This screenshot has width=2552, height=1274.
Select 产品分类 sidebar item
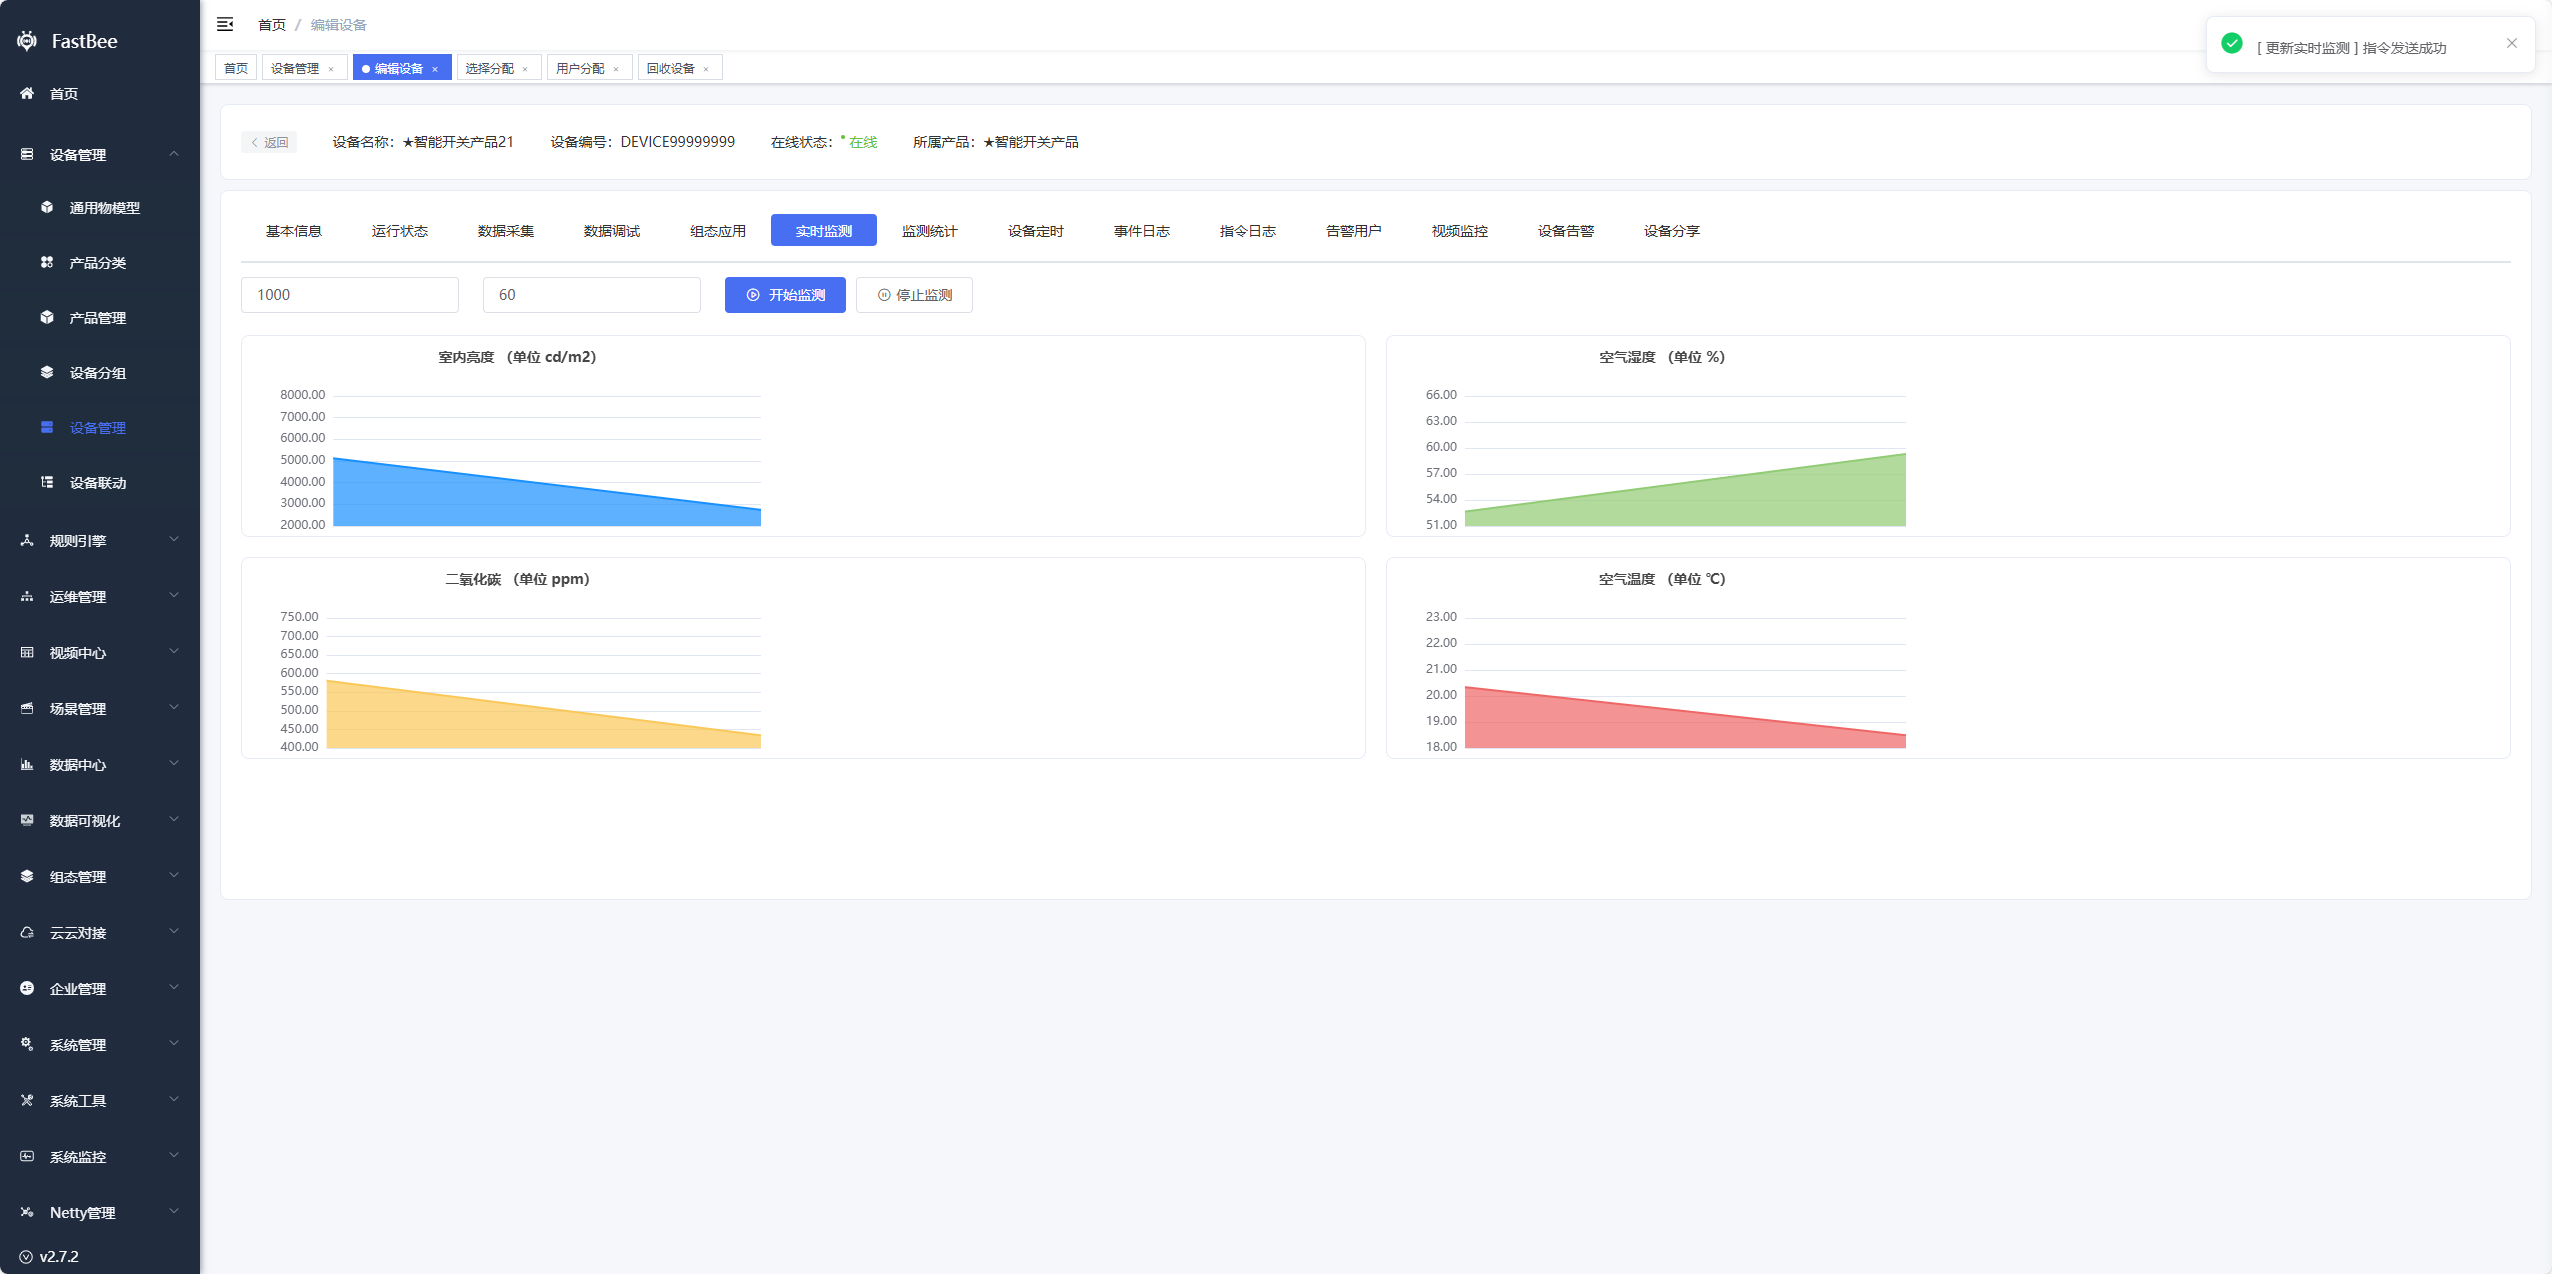pos(97,263)
